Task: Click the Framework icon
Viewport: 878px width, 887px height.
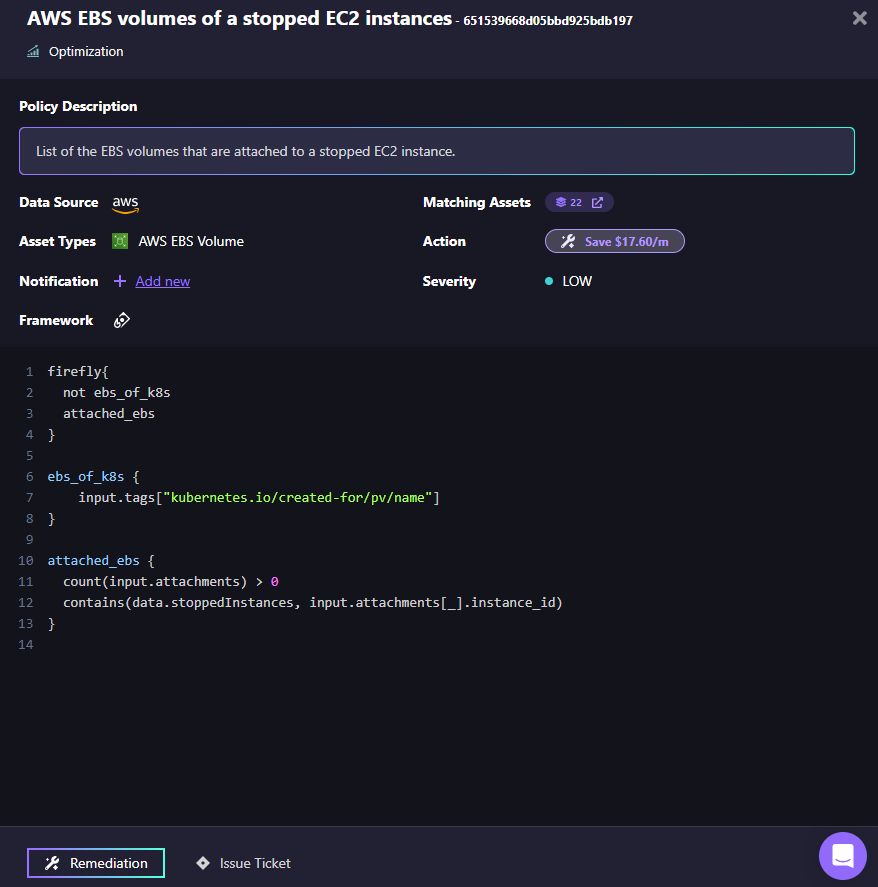Action: [x=122, y=321]
